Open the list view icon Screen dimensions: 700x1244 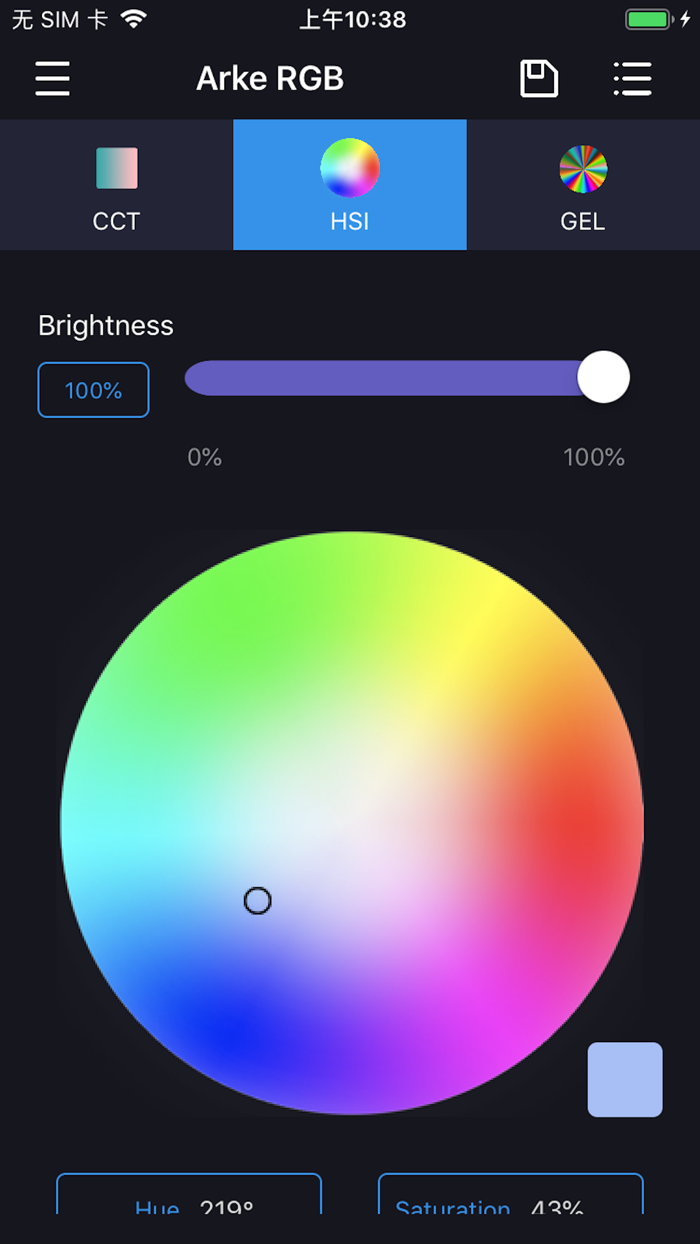(632, 78)
